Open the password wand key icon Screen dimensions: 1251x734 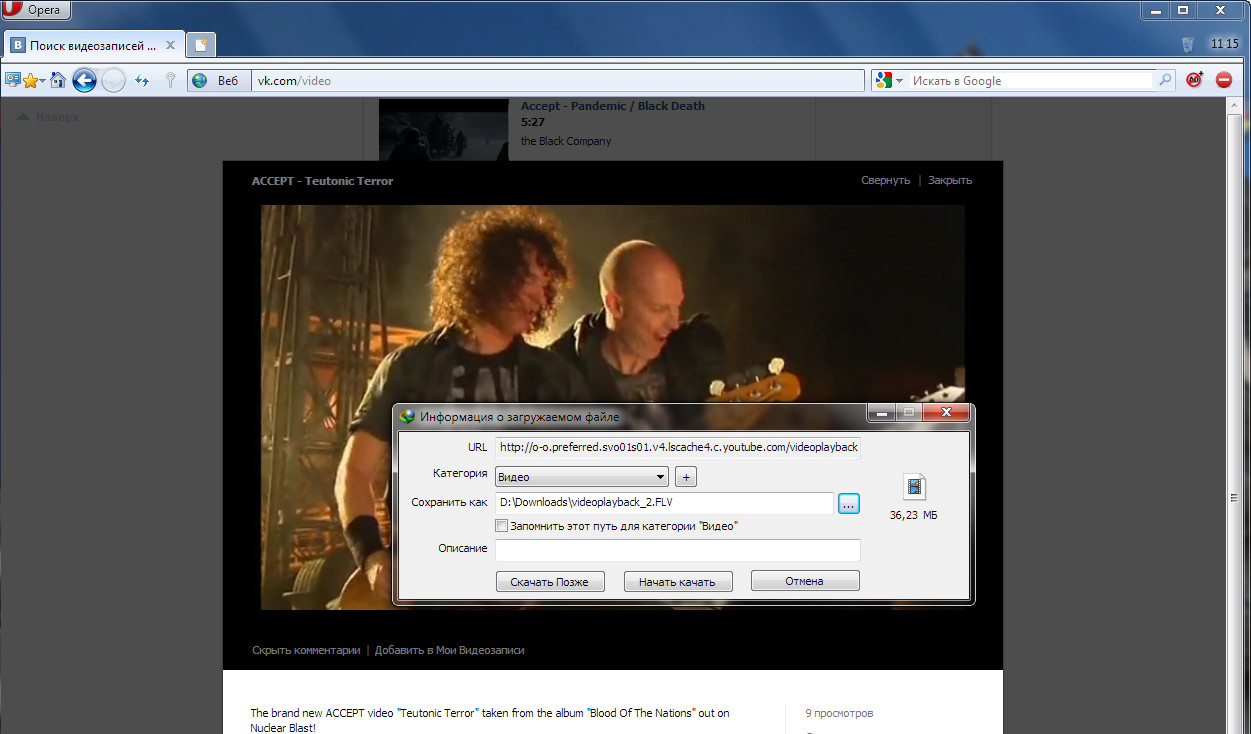(171, 81)
